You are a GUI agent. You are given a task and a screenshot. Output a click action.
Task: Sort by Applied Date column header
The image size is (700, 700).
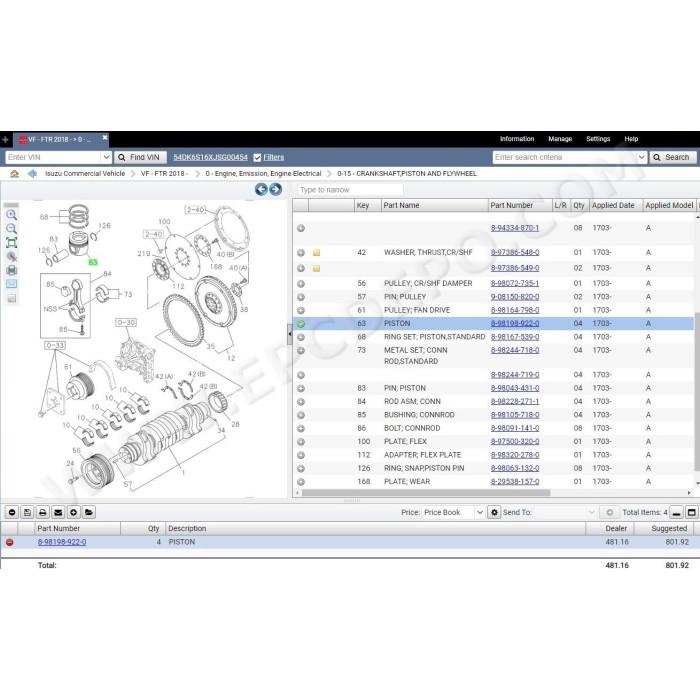(x=616, y=205)
